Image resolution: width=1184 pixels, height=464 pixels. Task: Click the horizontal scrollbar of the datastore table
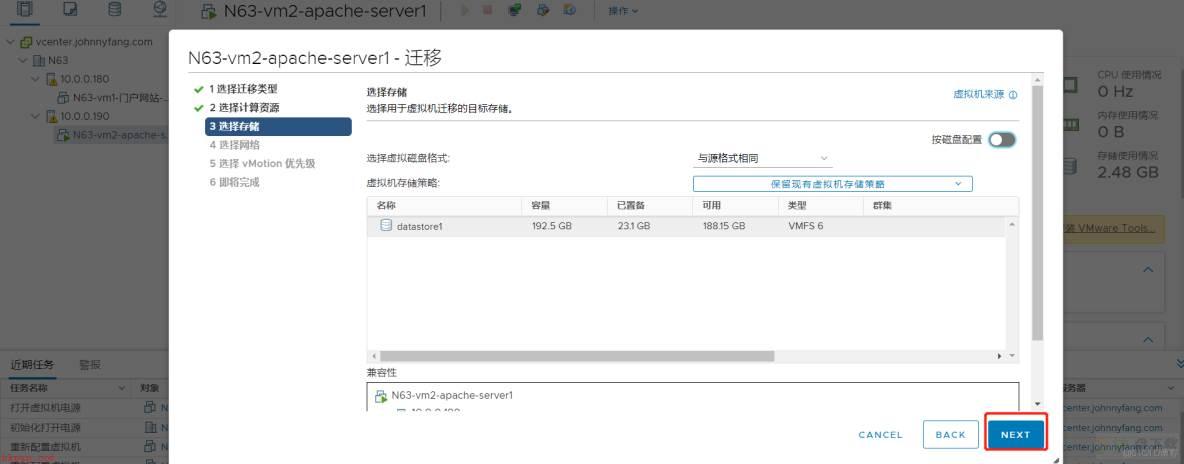[x=578, y=355]
